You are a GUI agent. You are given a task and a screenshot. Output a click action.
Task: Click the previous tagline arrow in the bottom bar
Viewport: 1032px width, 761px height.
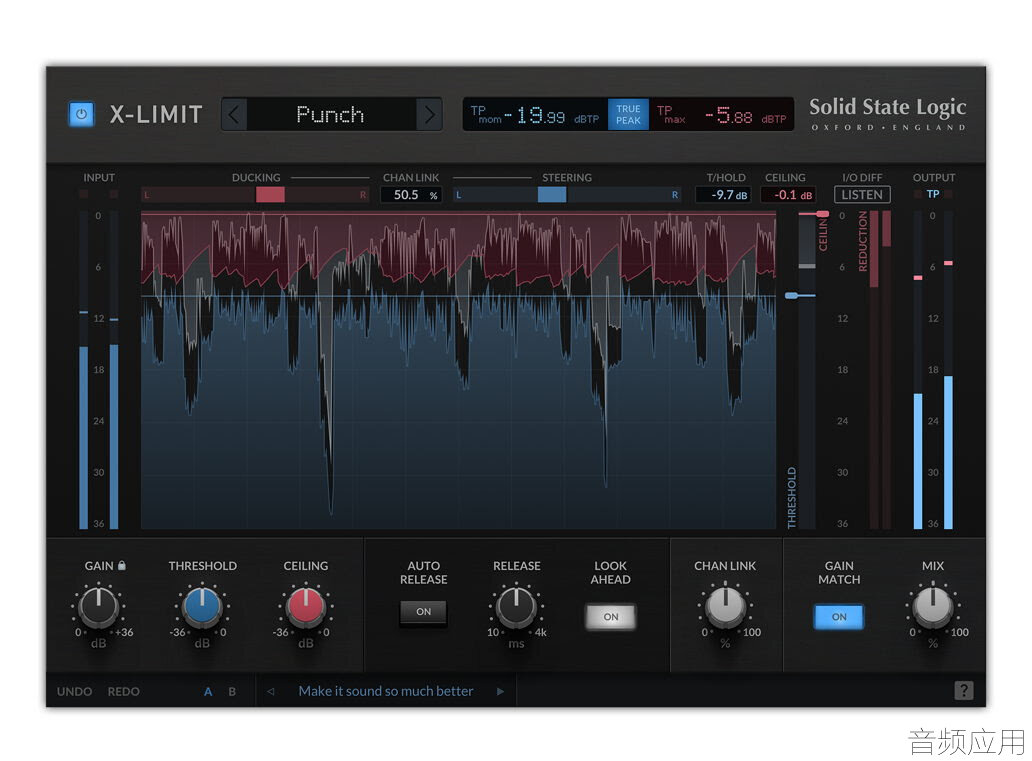point(271,691)
